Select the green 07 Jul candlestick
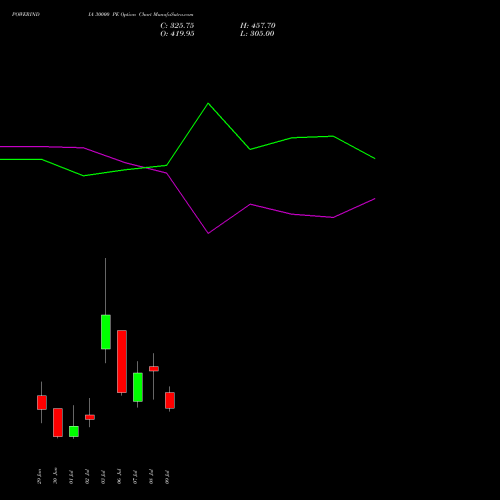Image resolution: width=500 pixels, height=500 pixels. pyautogui.click(x=138, y=387)
